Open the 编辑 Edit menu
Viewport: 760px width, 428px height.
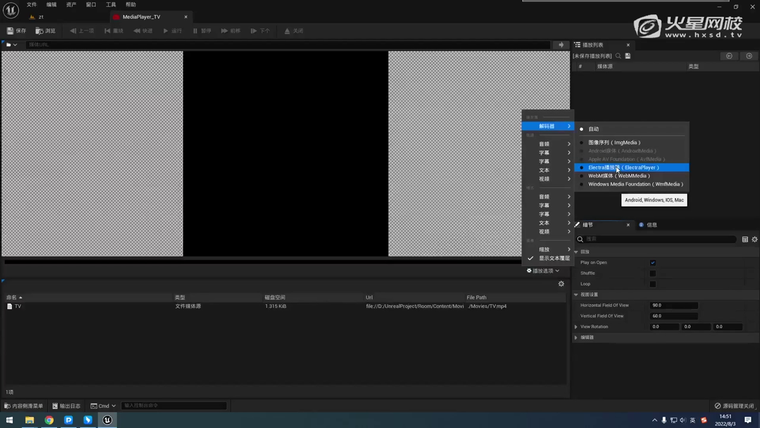(51, 4)
